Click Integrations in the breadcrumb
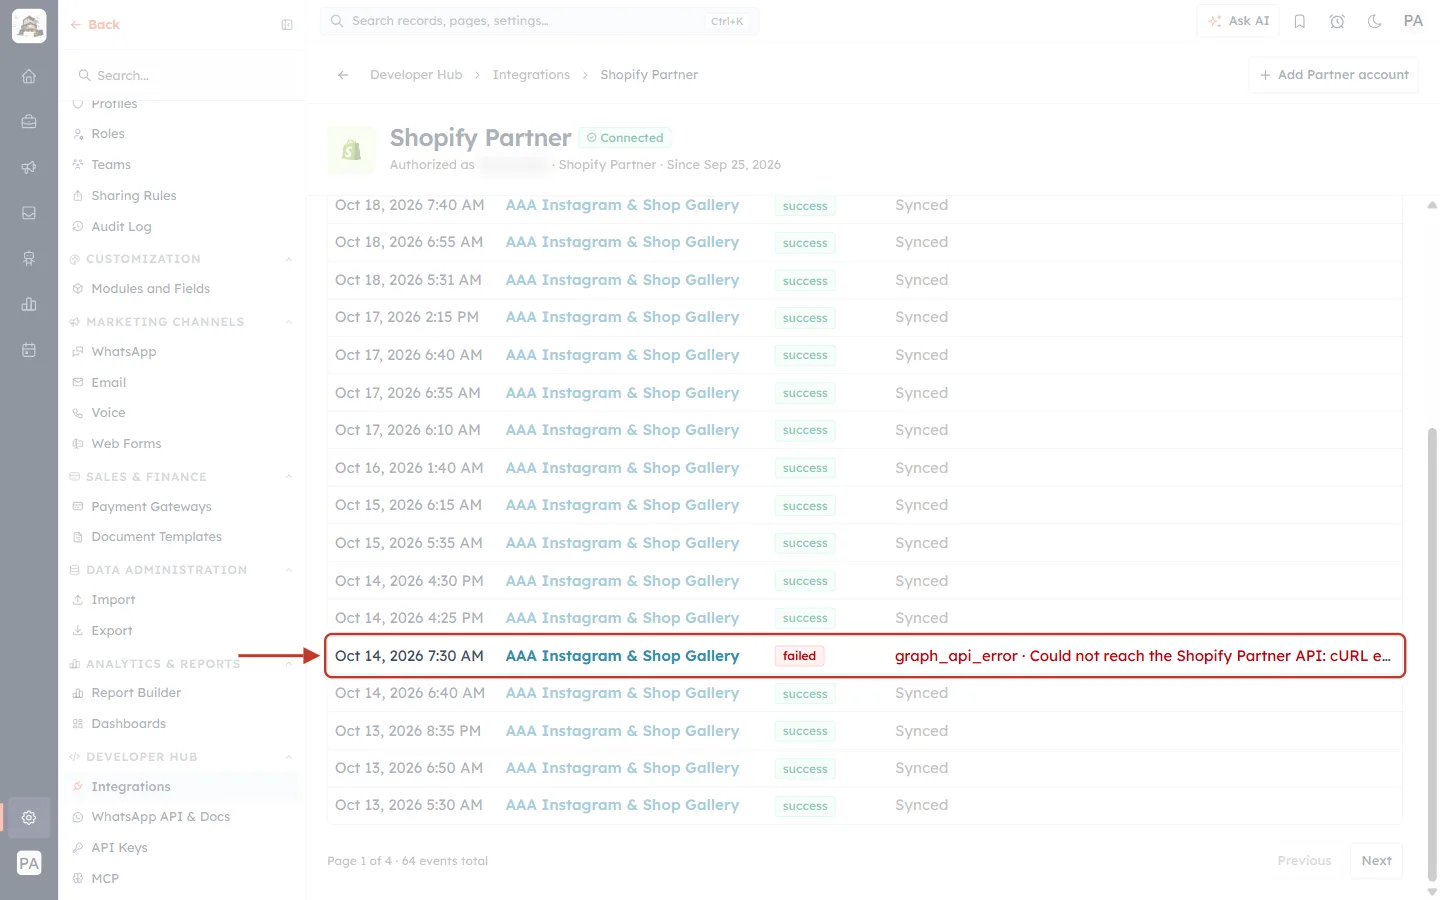This screenshot has width=1440, height=900. point(531,75)
